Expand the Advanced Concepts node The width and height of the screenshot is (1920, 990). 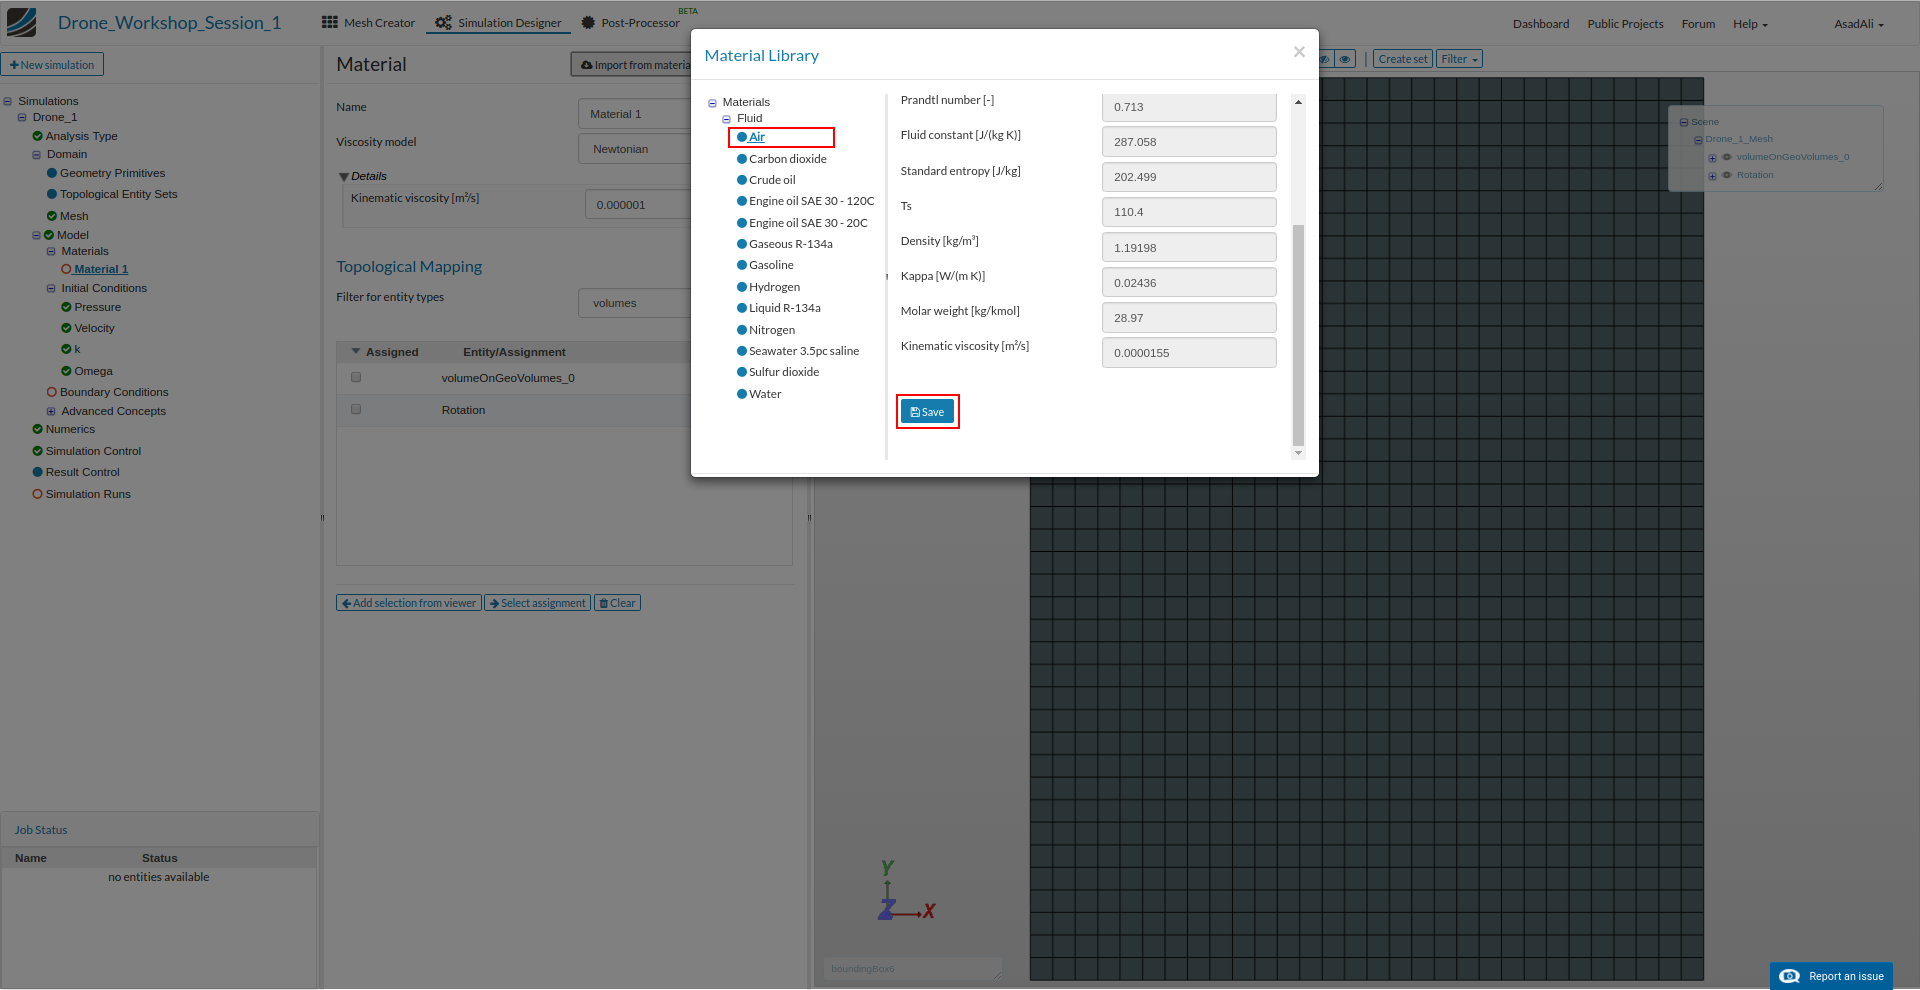coord(51,411)
